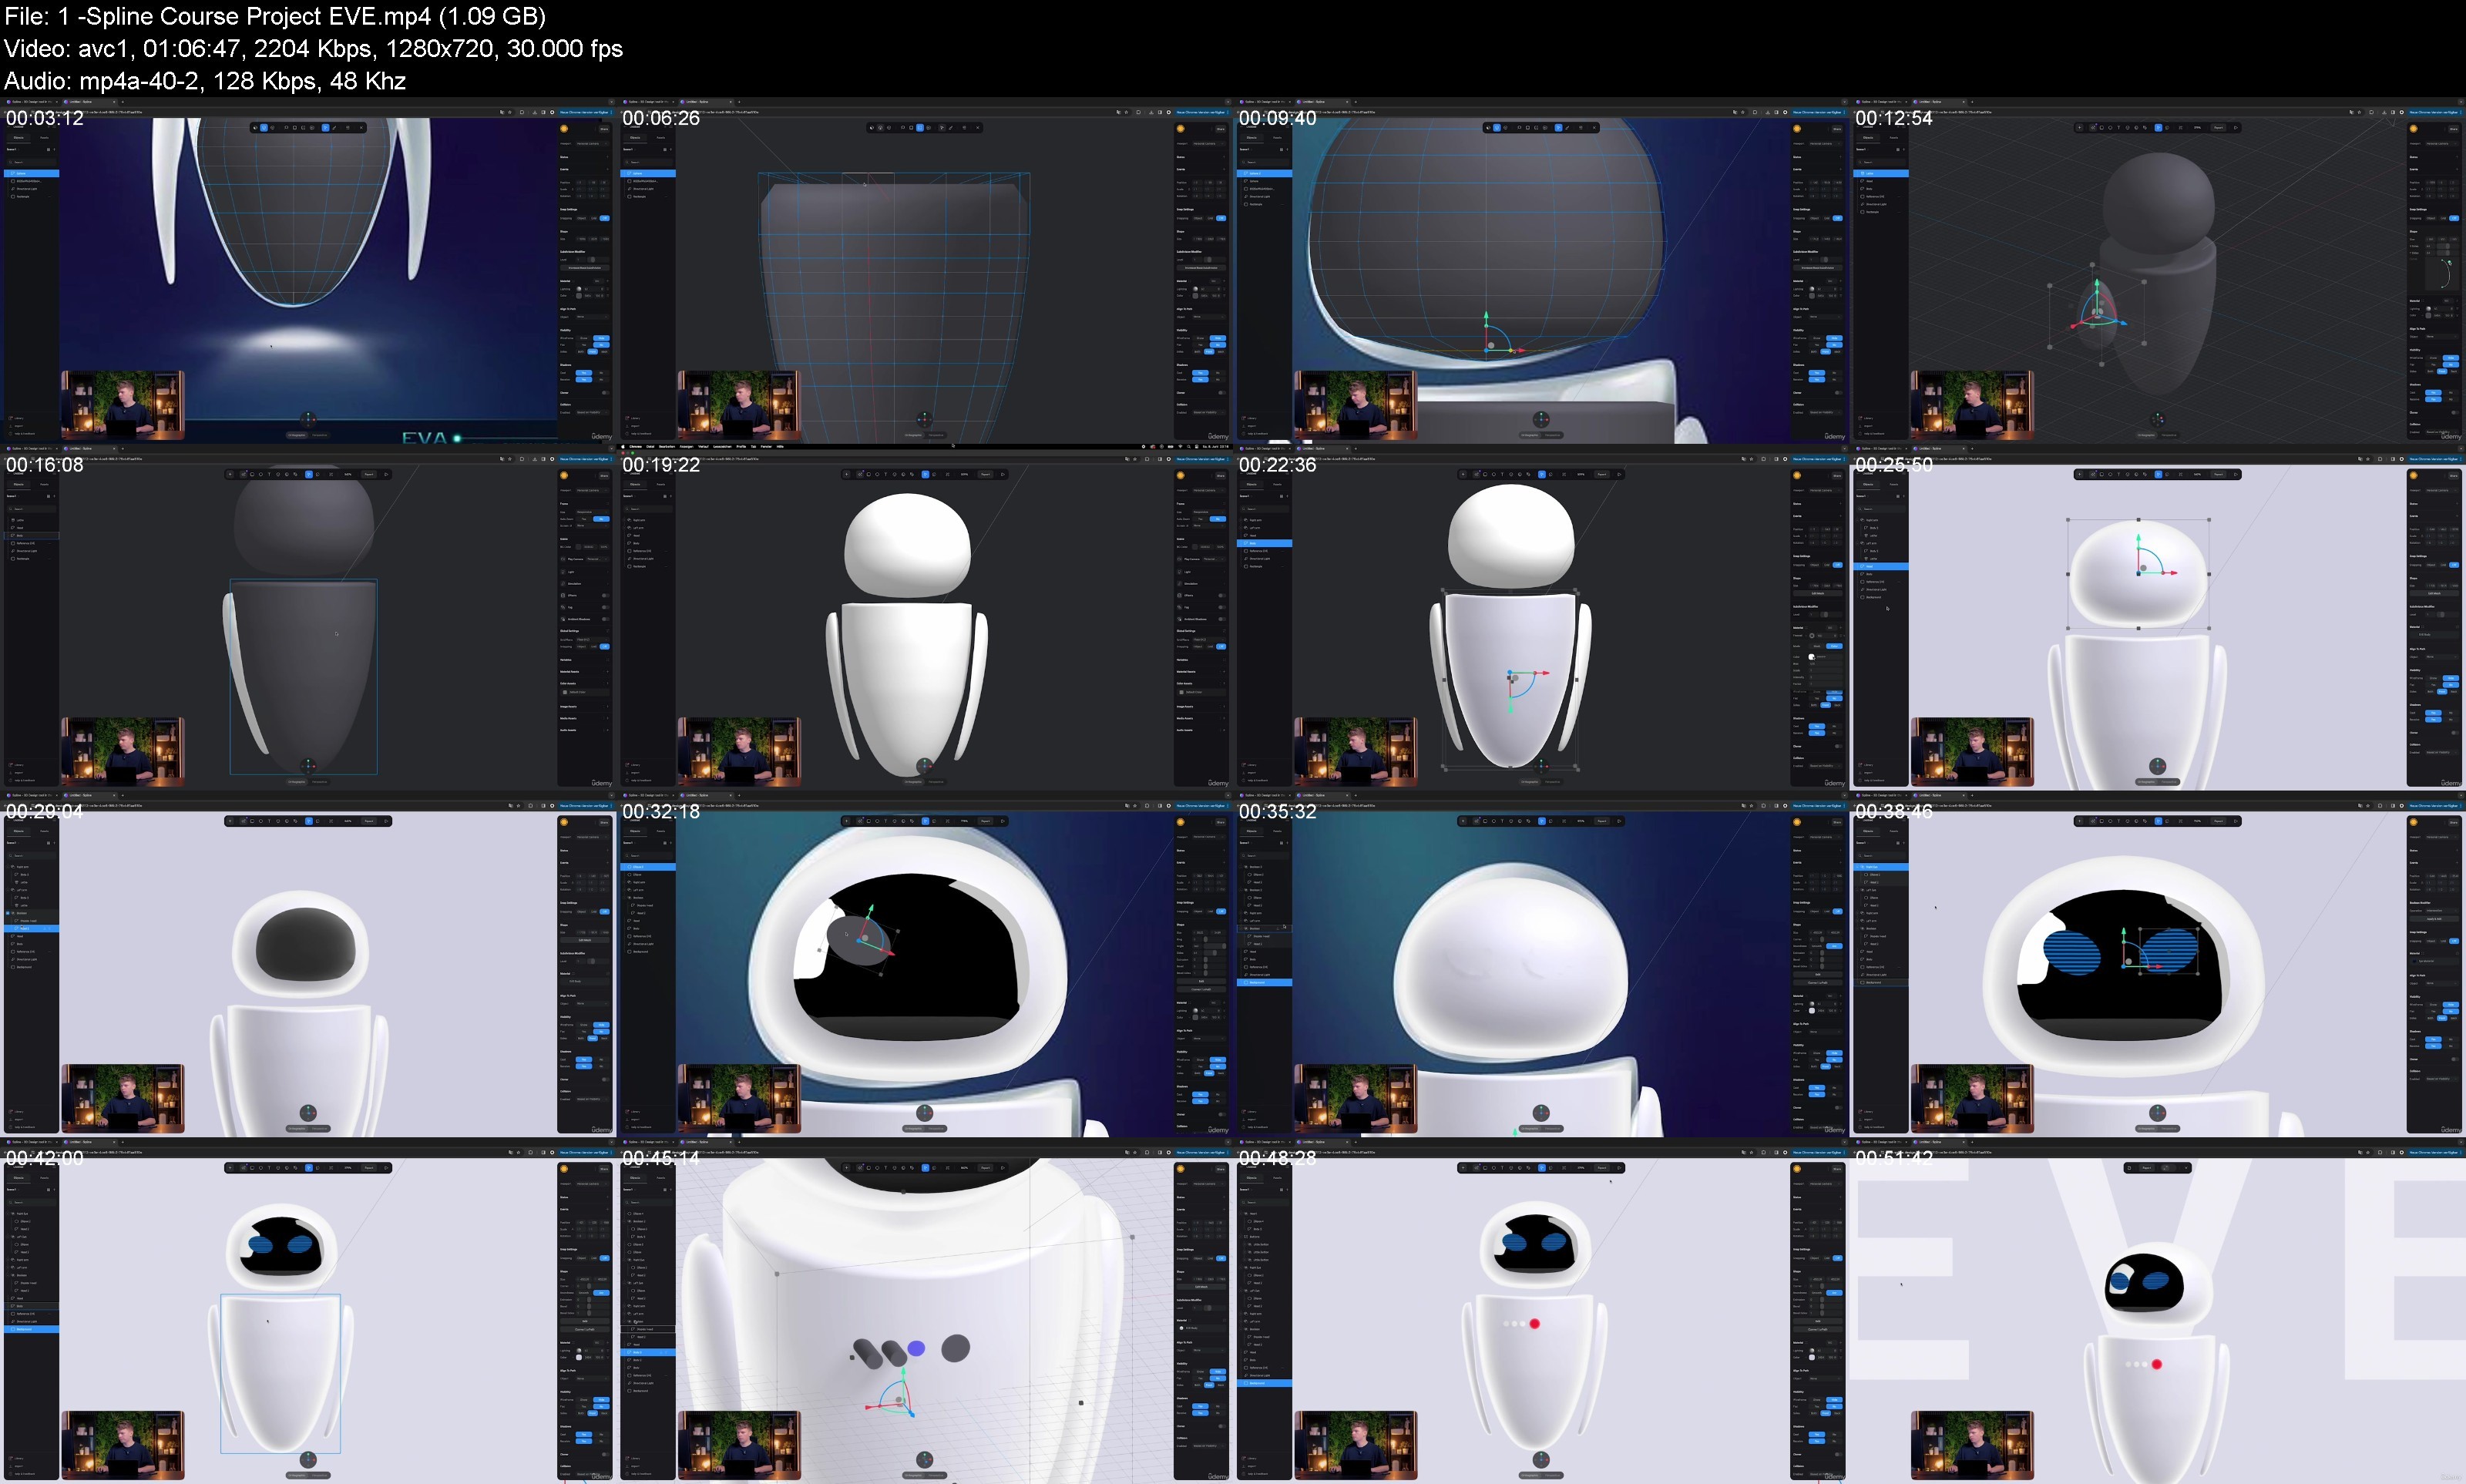Image resolution: width=2466 pixels, height=1484 pixels.
Task: Choose the 00:12:54 dark robot frame
Action: point(2157,270)
